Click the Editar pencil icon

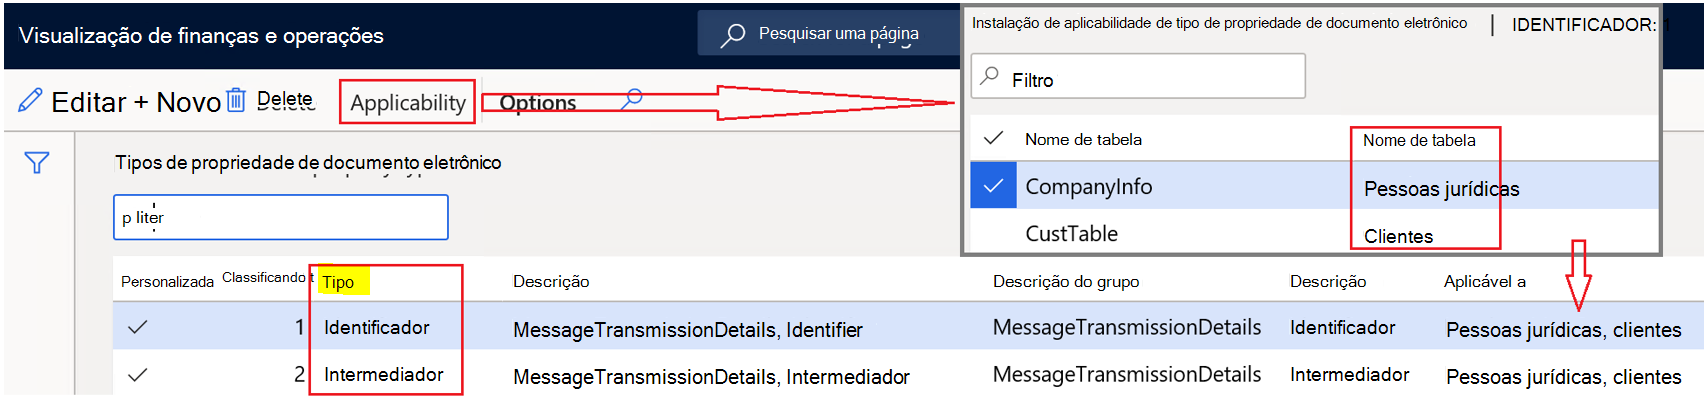pos(30,100)
